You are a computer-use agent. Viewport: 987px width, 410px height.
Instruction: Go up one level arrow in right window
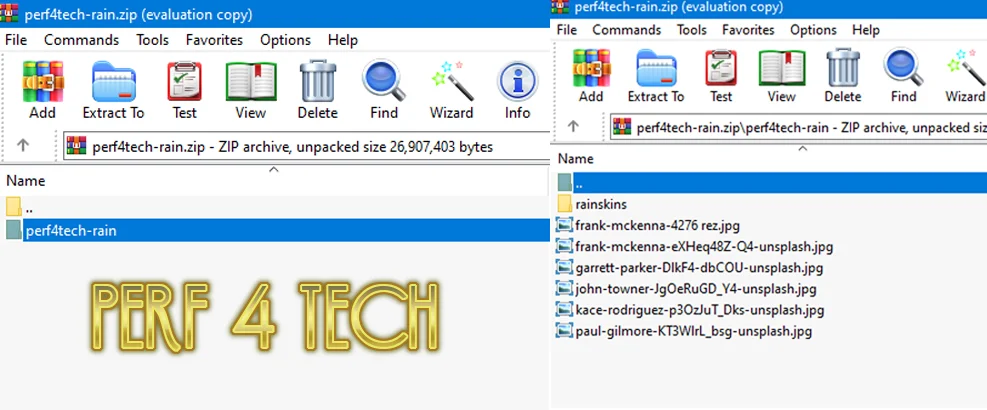(x=573, y=126)
